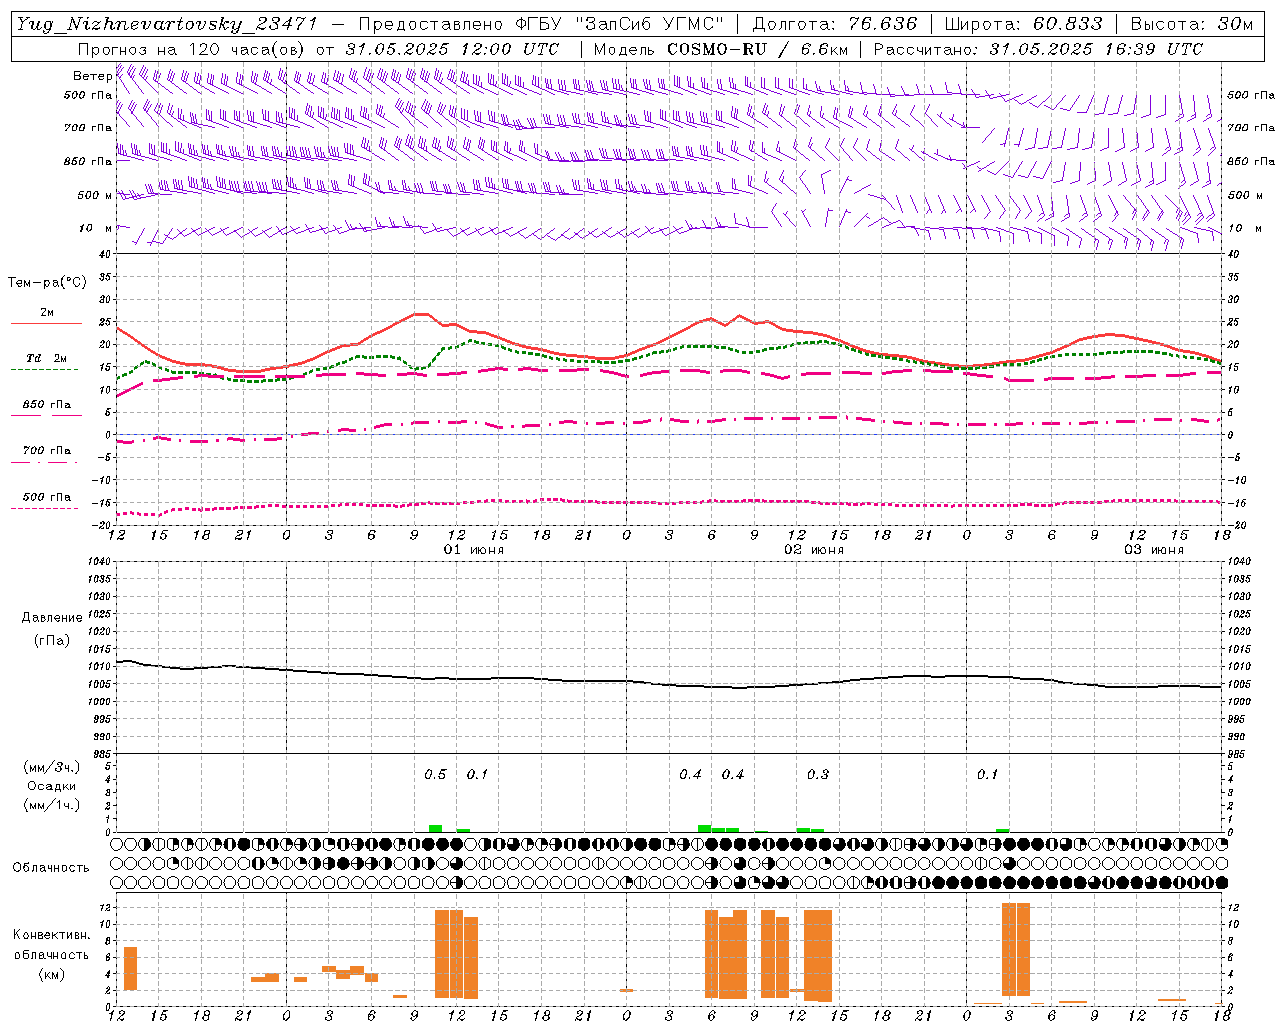Click the green dotted Td 2м legend line

coord(45,369)
